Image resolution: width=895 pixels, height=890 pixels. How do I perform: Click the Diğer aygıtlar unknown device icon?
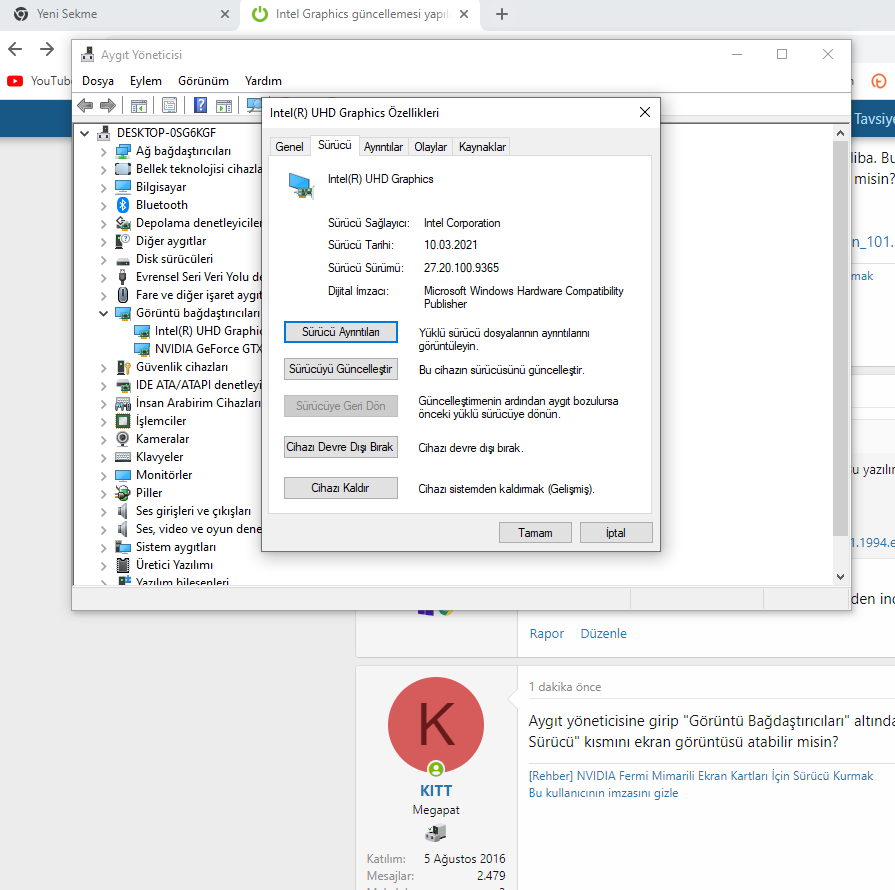pyautogui.click(x=123, y=241)
